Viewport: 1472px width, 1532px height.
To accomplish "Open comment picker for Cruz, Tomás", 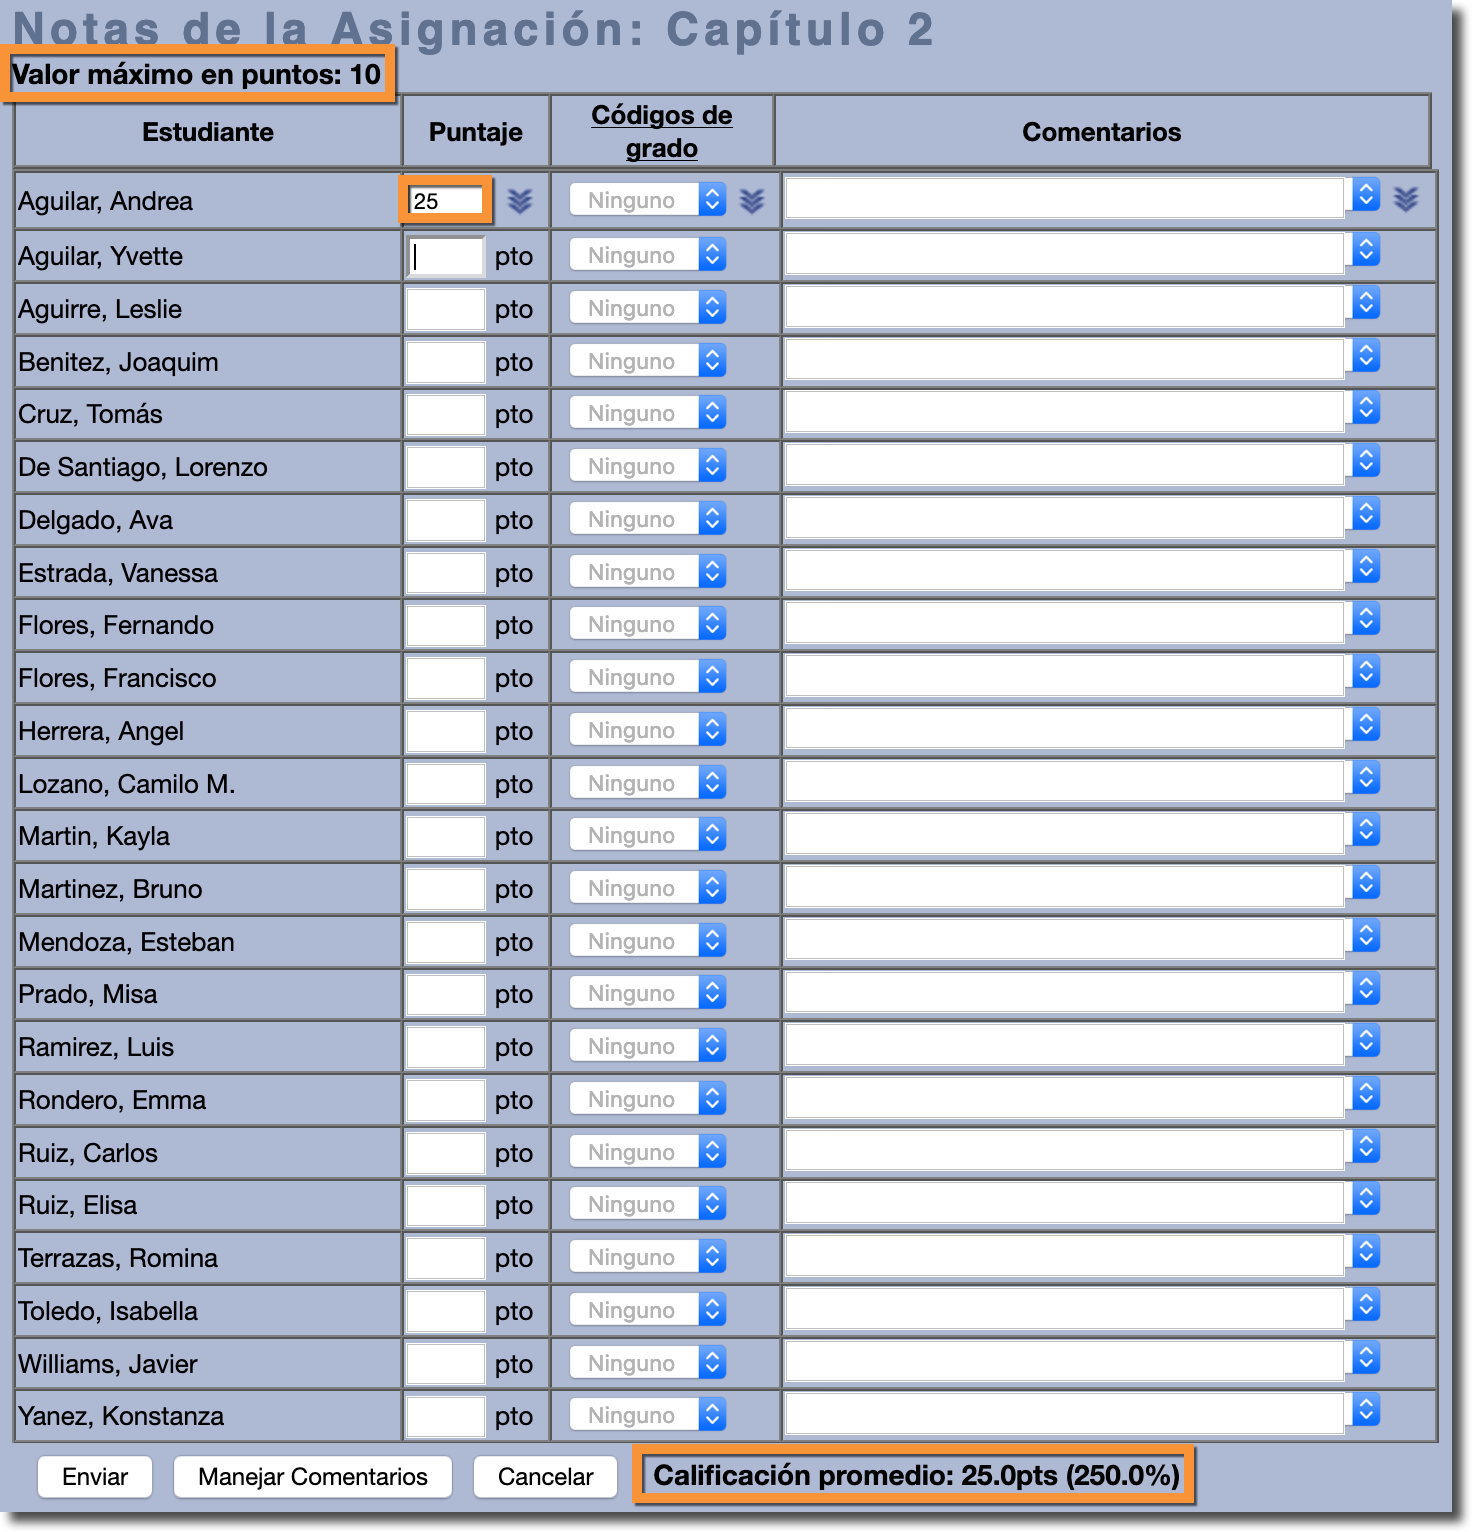I will click(x=1366, y=408).
